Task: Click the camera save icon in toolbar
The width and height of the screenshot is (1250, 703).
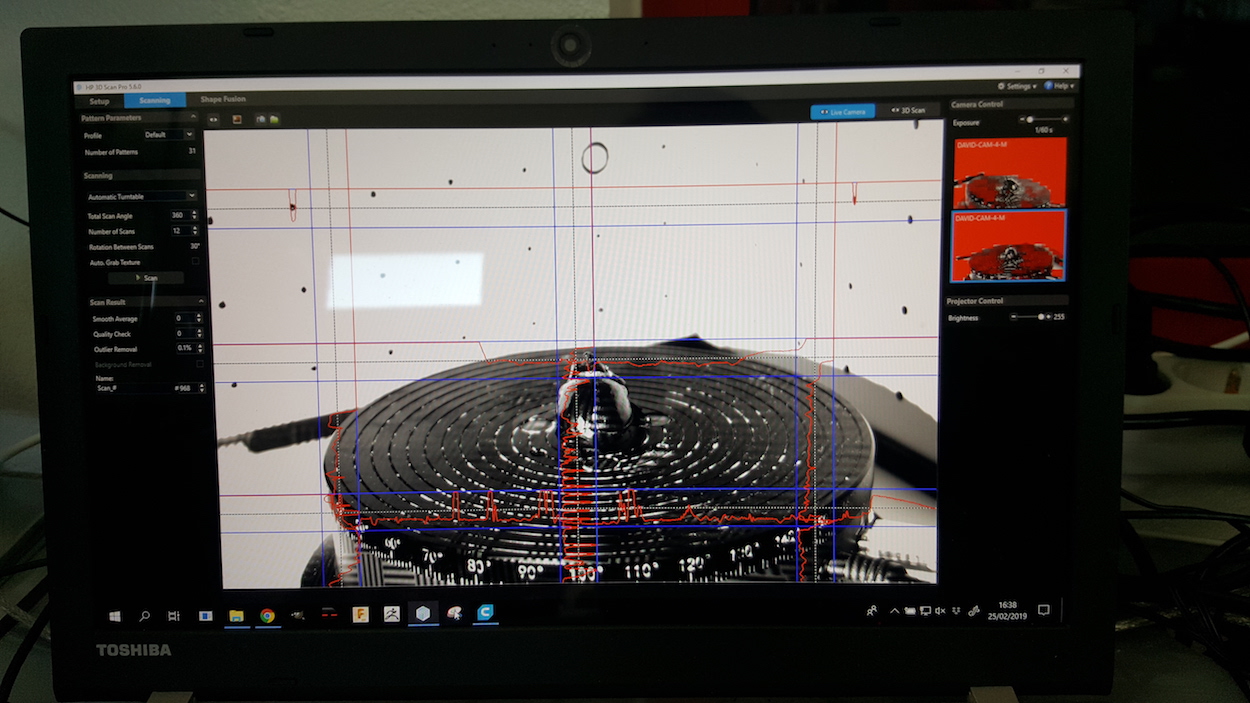Action: (260, 118)
